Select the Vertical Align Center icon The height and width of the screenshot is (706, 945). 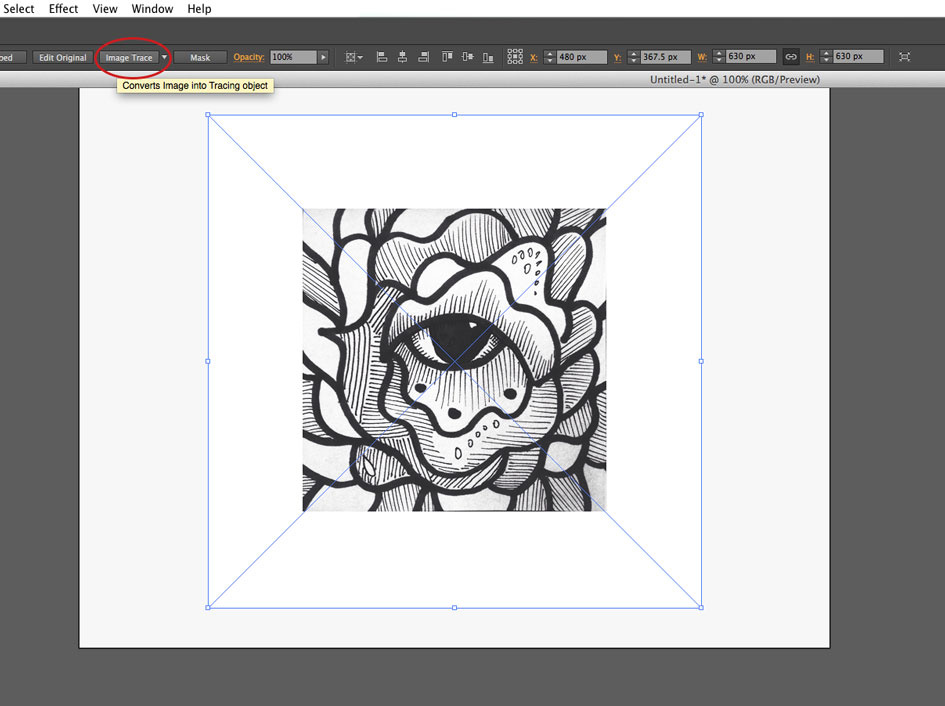(466, 57)
